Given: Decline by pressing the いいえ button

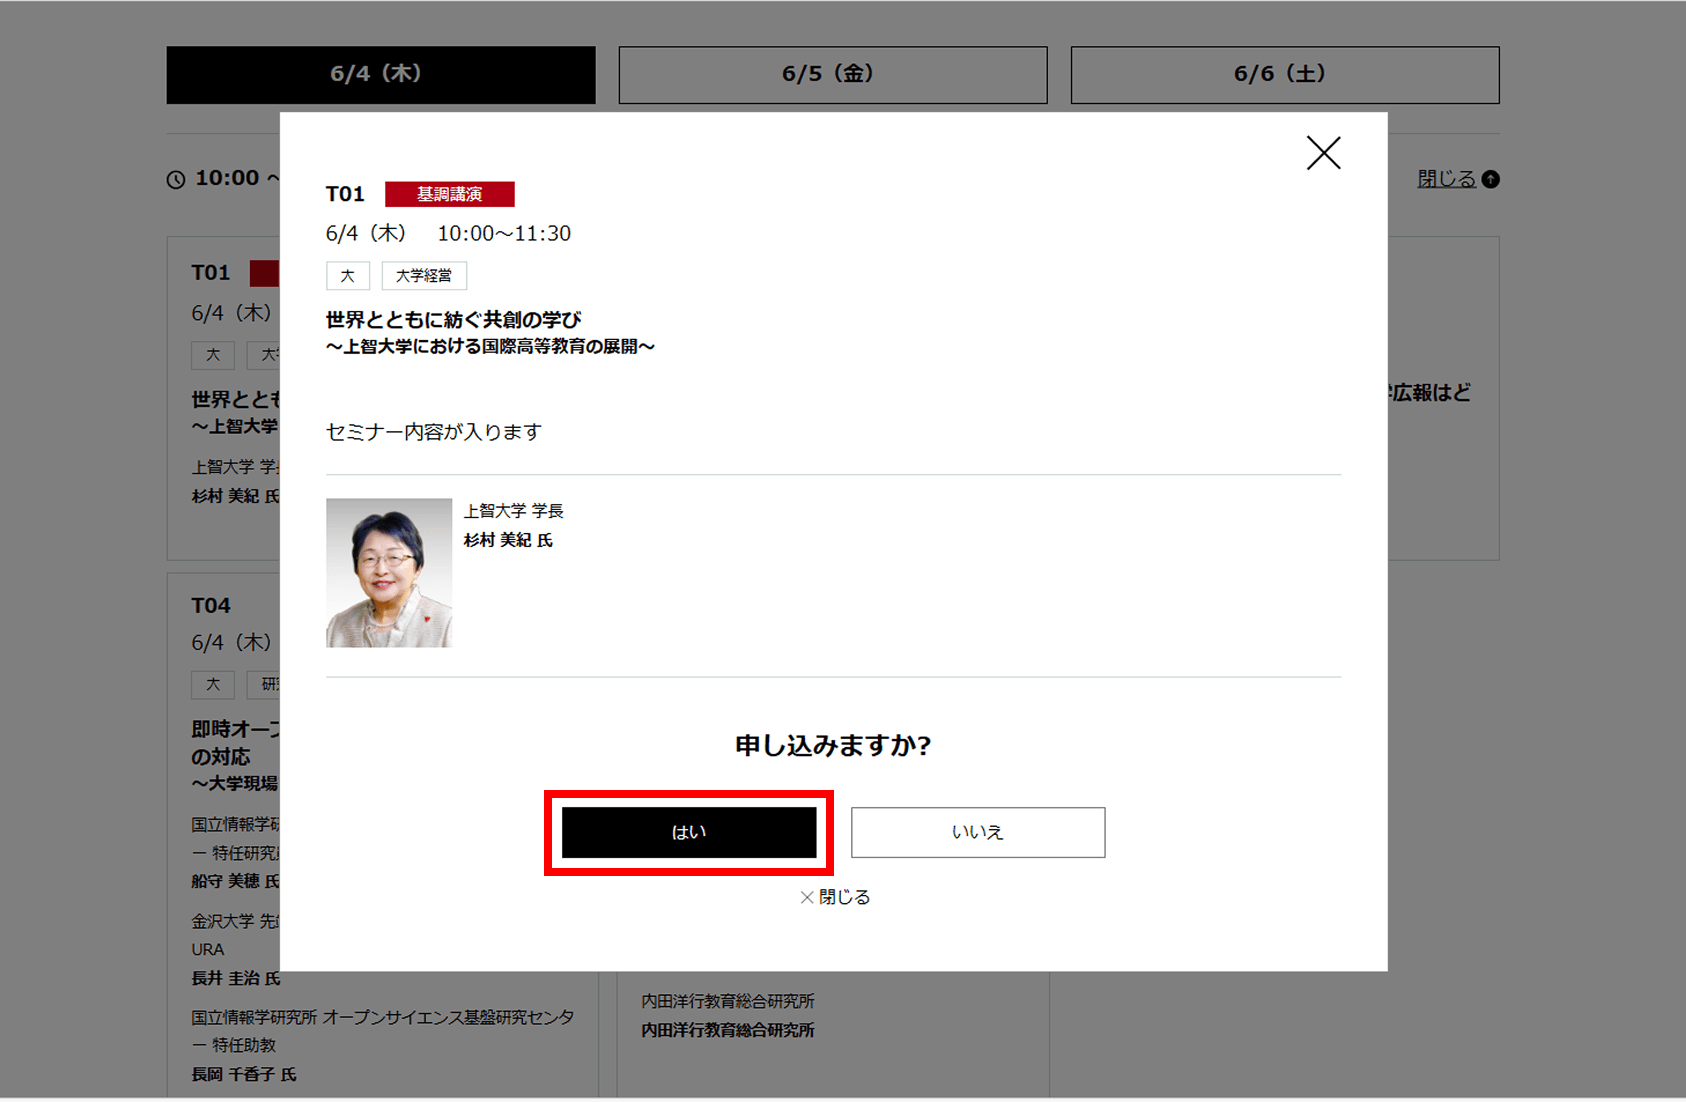Looking at the screenshot, I should pos(977,832).
